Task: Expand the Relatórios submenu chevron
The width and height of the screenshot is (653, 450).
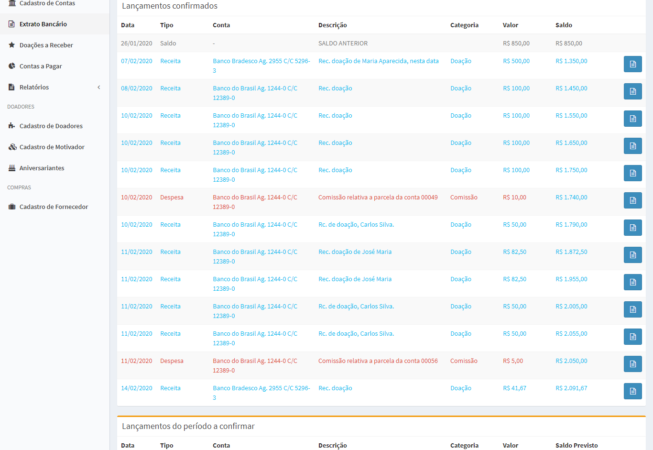Action: pos(98,88)
